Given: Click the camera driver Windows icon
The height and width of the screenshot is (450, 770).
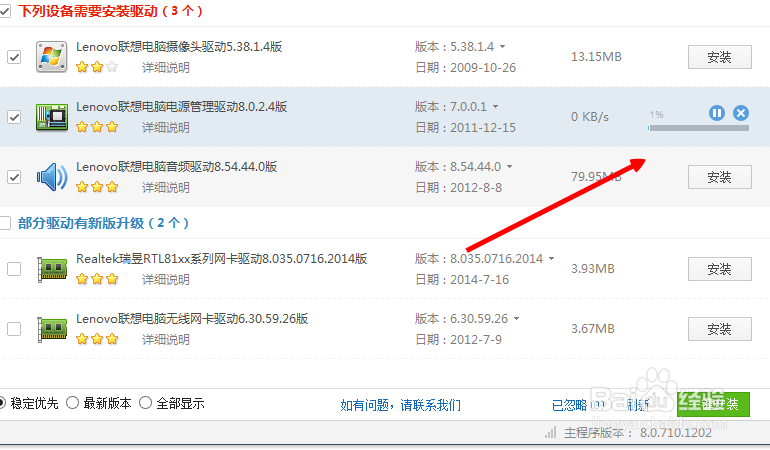Looking at the screenshot, I should [x=52, y=57].
